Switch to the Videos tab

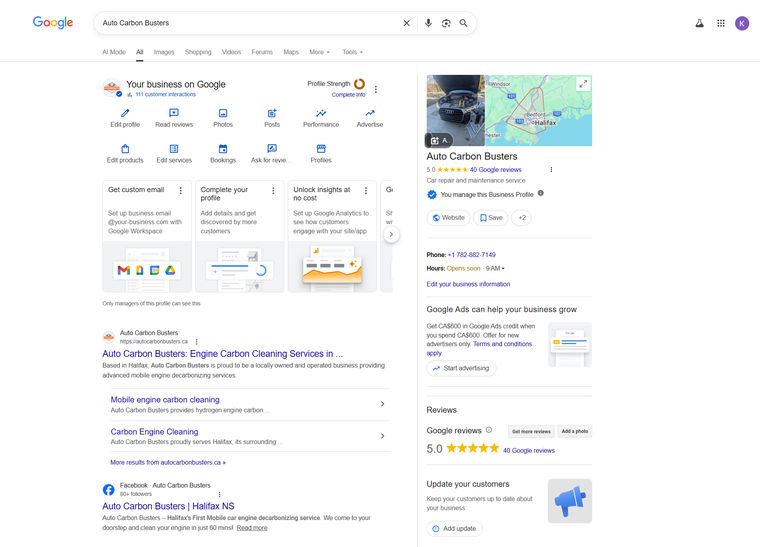[x=231, y=52]
